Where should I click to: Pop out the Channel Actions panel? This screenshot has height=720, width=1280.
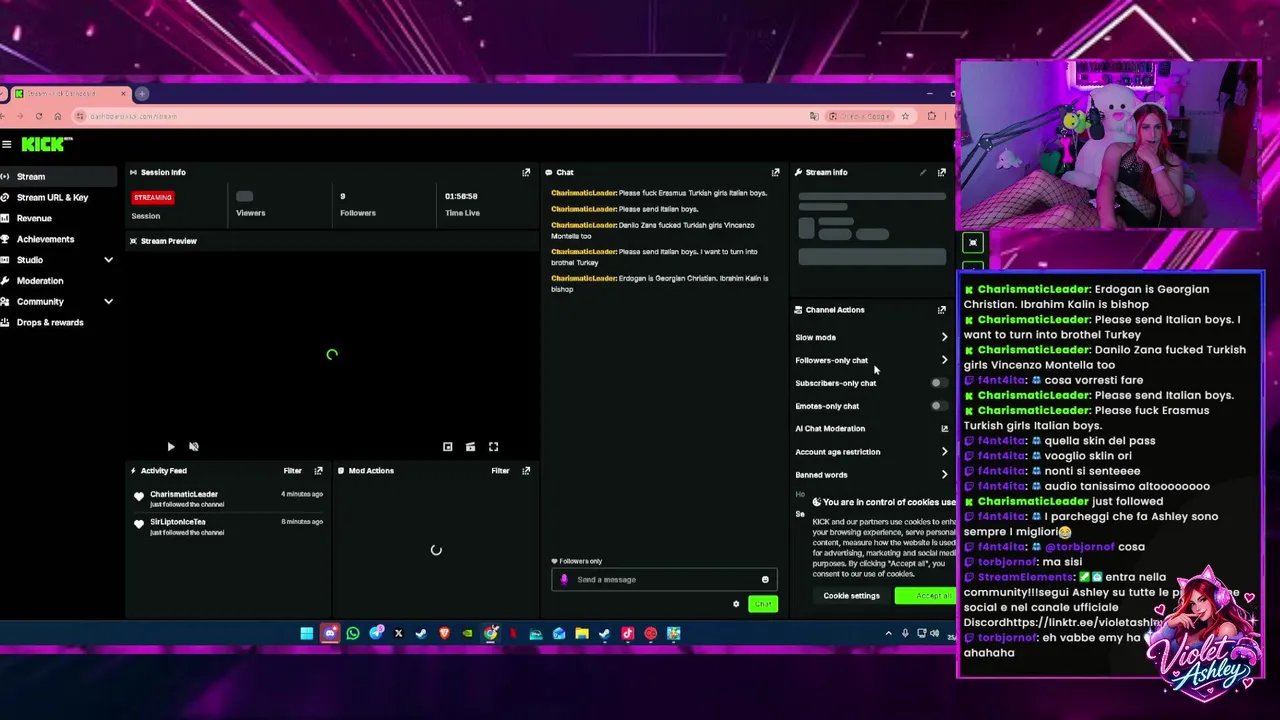(941, 310)
